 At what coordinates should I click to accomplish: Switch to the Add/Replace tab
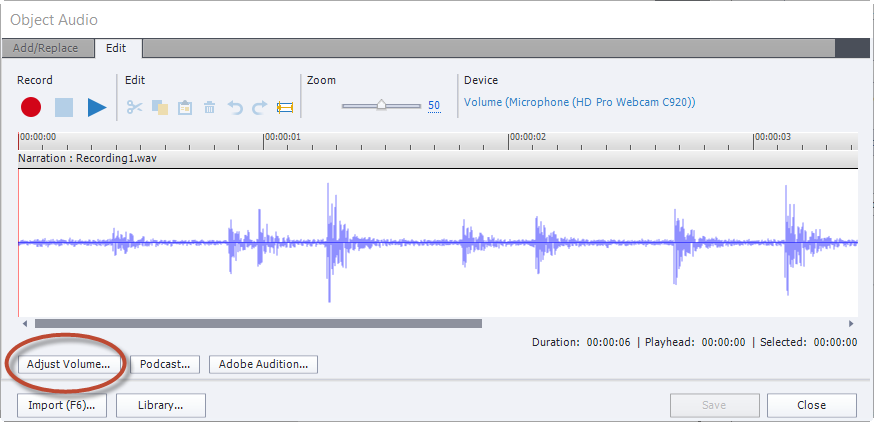tap(48, 48)
